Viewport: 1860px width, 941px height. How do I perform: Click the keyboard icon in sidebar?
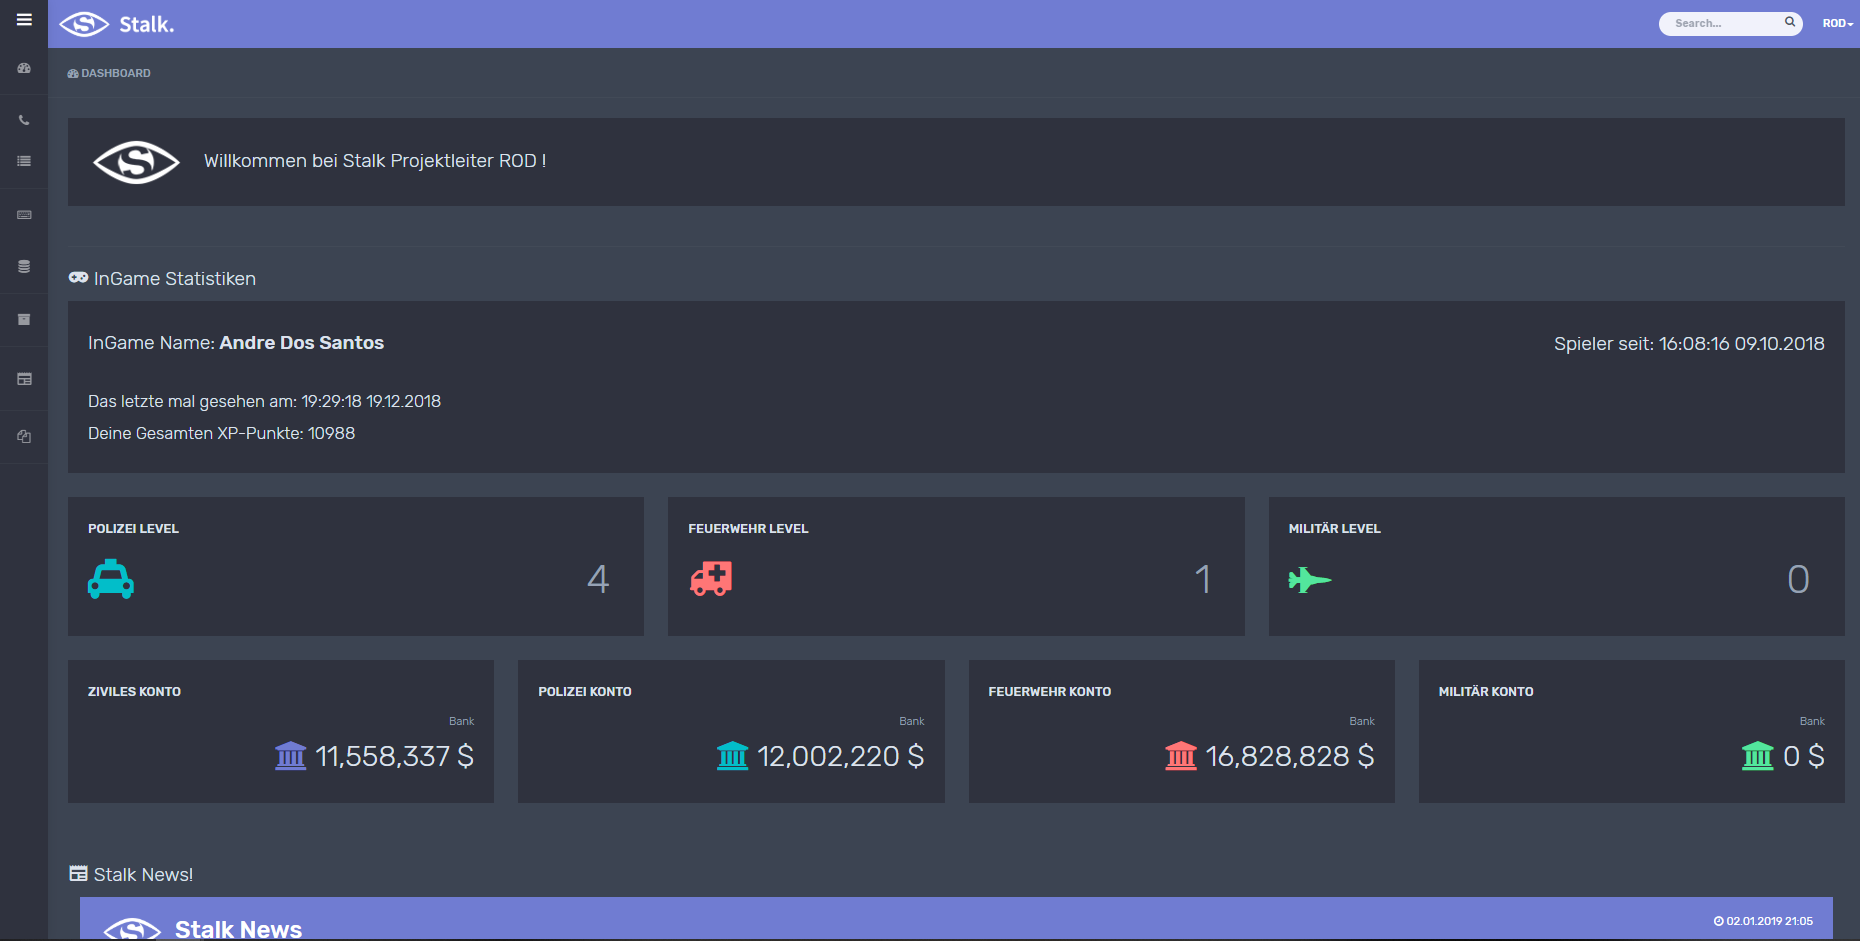coord(24,215)
